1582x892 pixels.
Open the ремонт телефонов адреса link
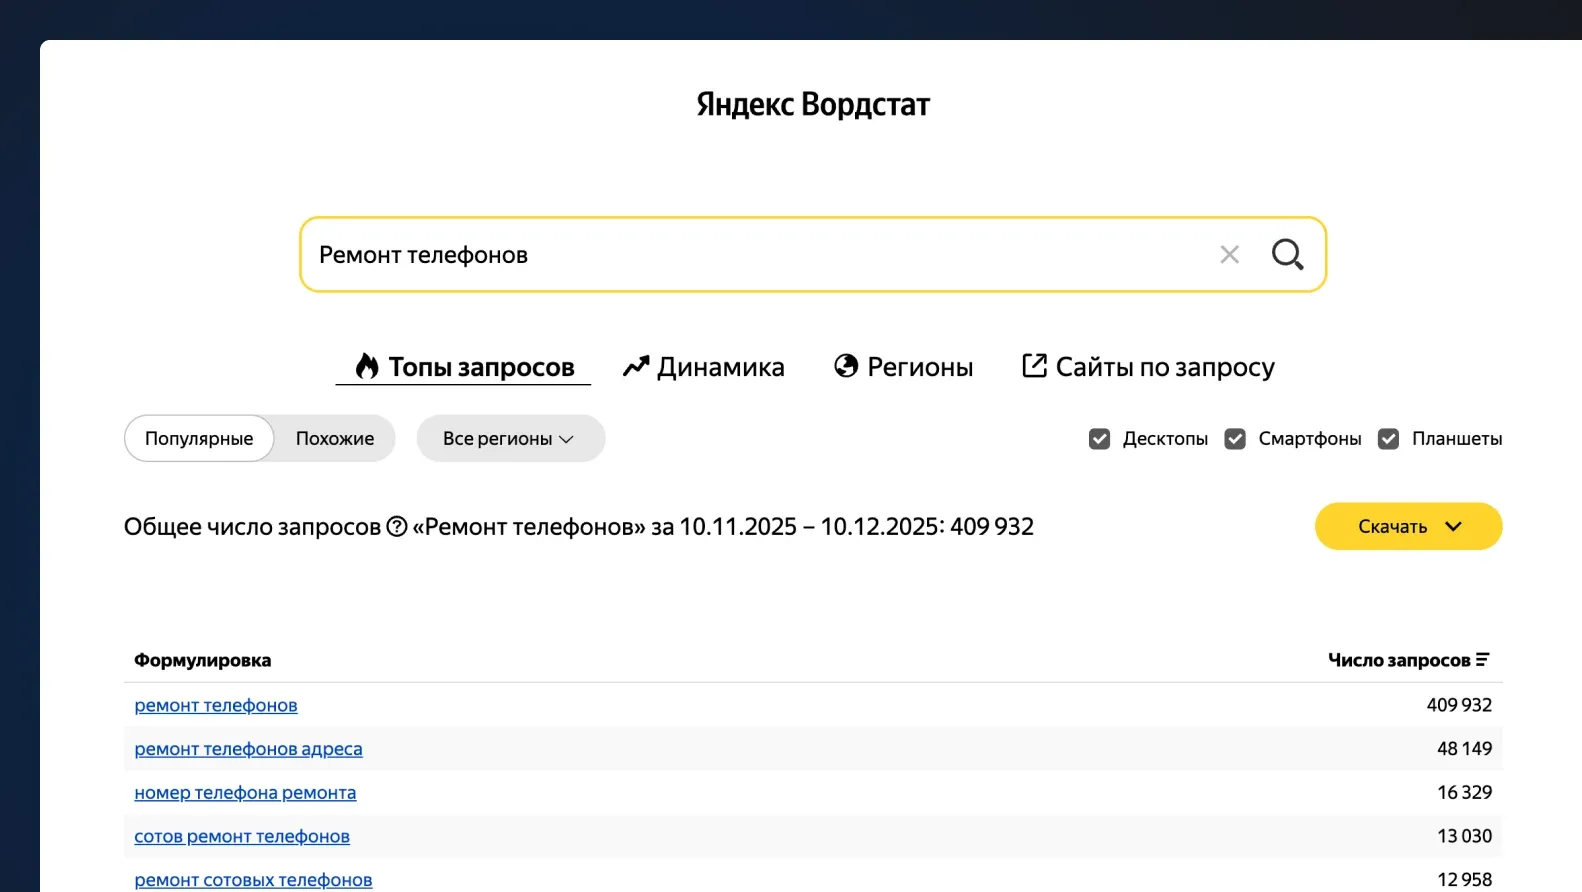(248, 749)
